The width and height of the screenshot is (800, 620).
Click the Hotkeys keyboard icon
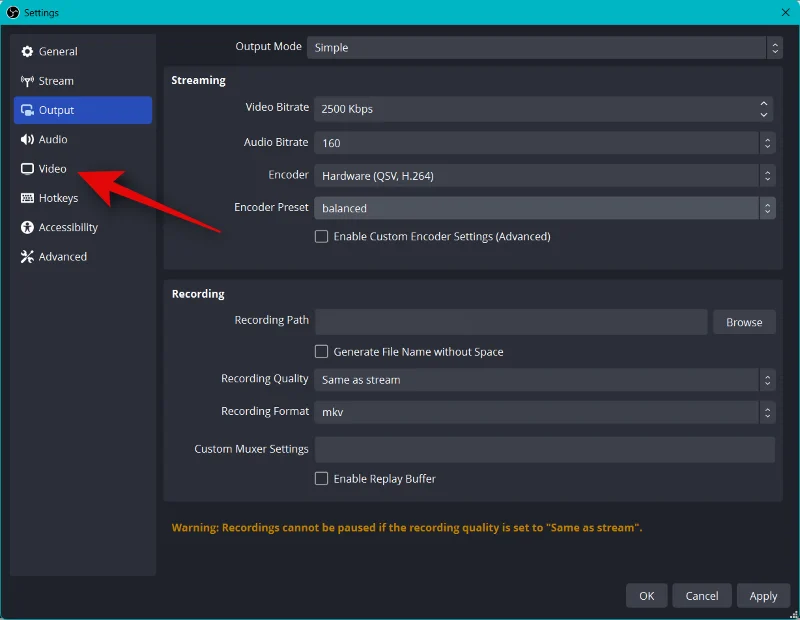[27, 198]
